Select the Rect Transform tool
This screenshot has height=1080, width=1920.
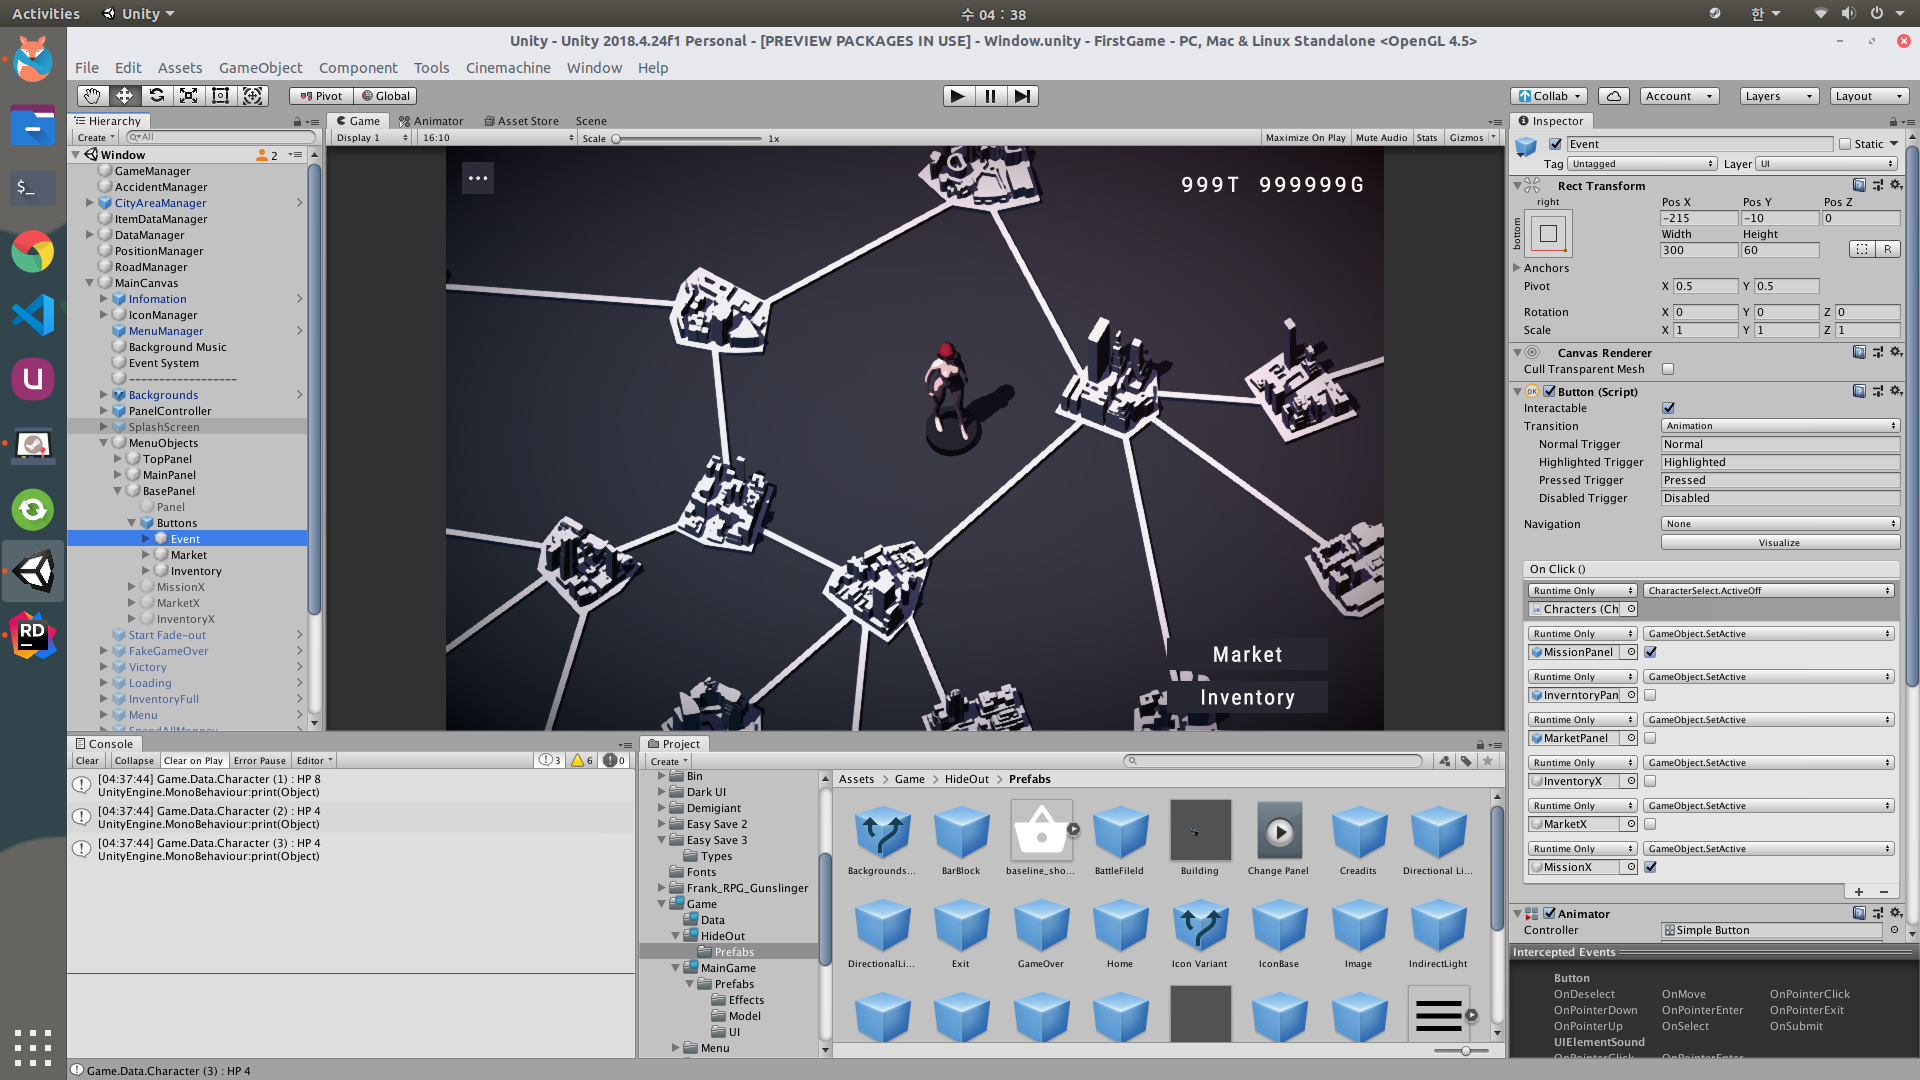click(220, 96)
